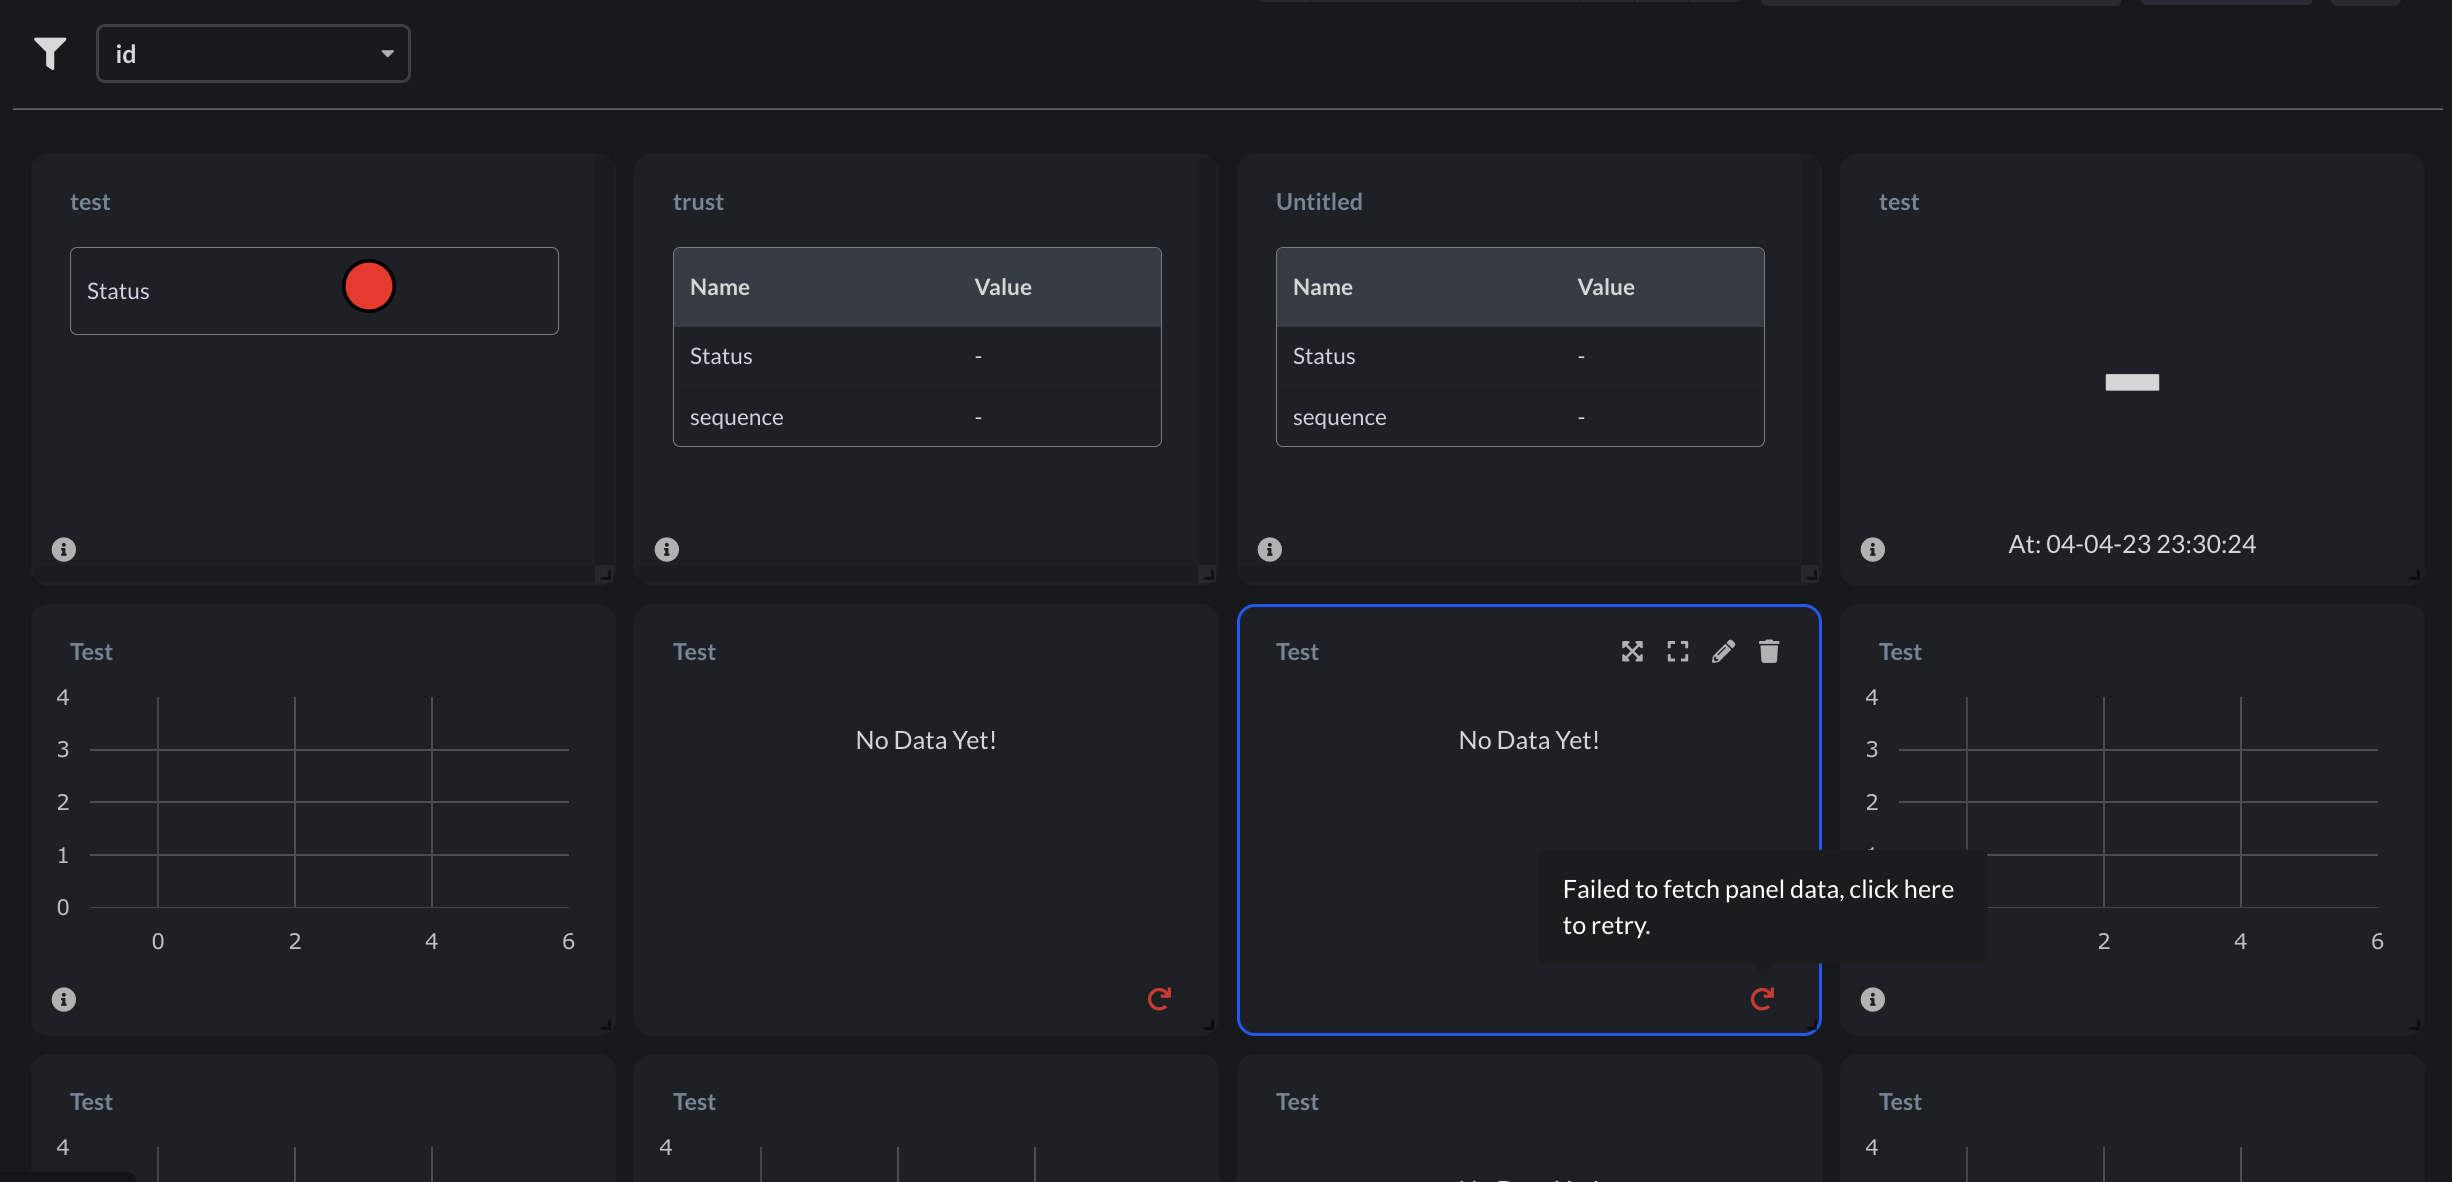
Task: Click the move icon on selected Test panel
Action: [1632, 652]
